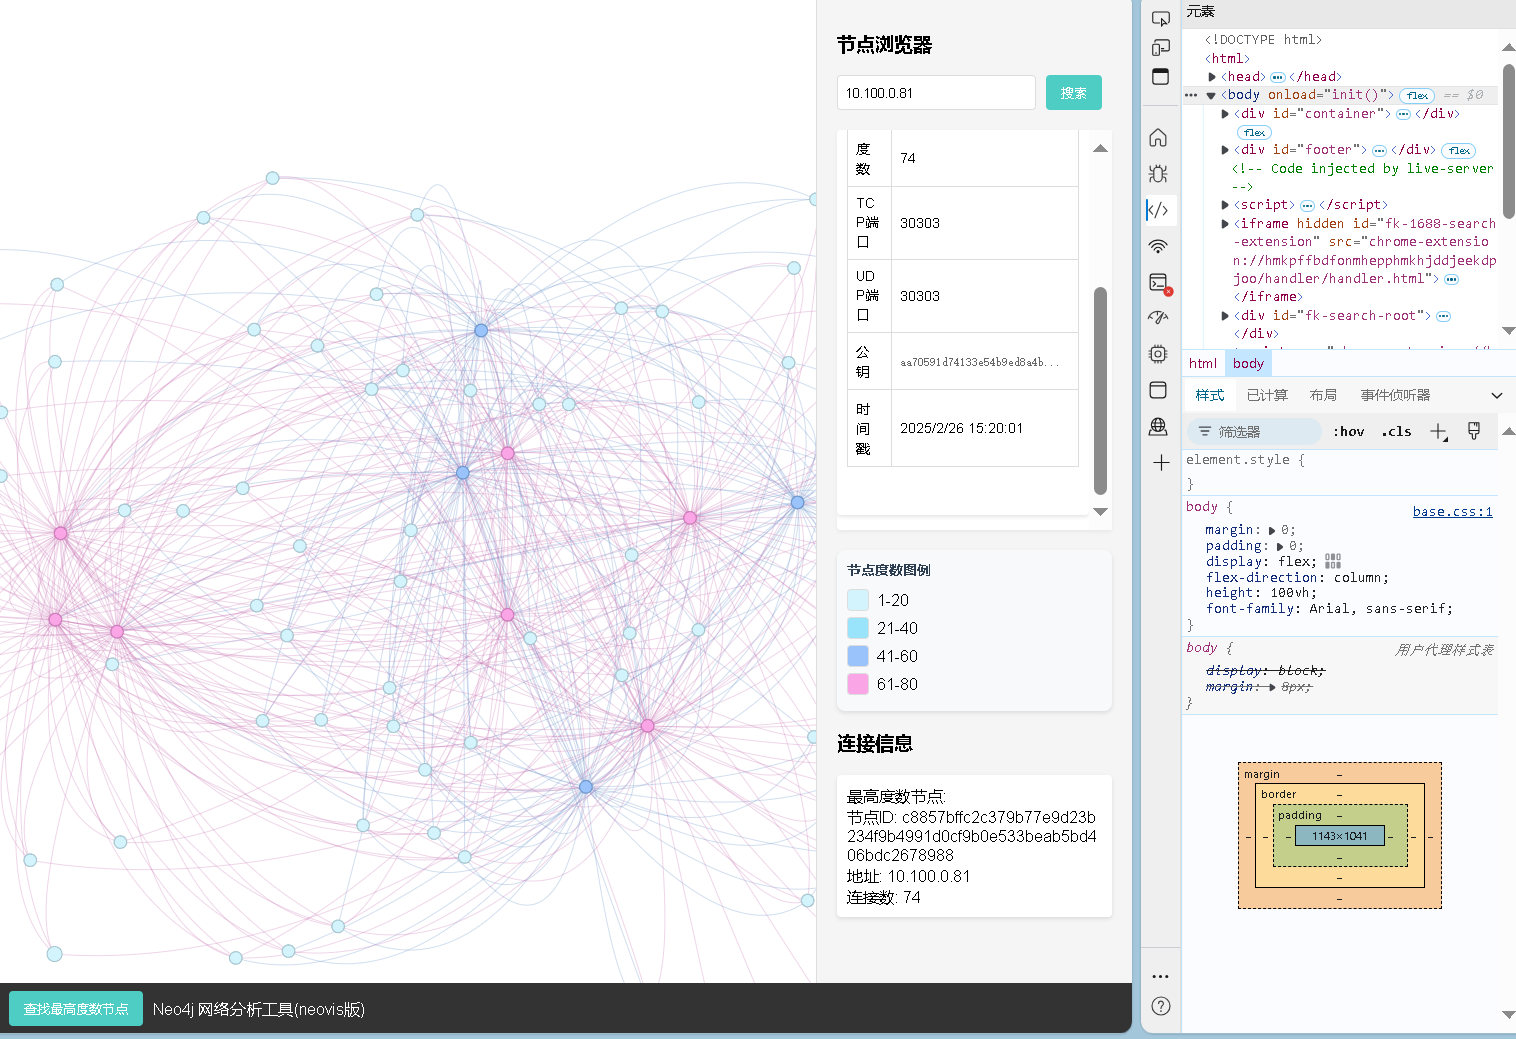Toggle device emulation icon in DevTools
1516x1039 pixels.
click(x=1160, y=48)
